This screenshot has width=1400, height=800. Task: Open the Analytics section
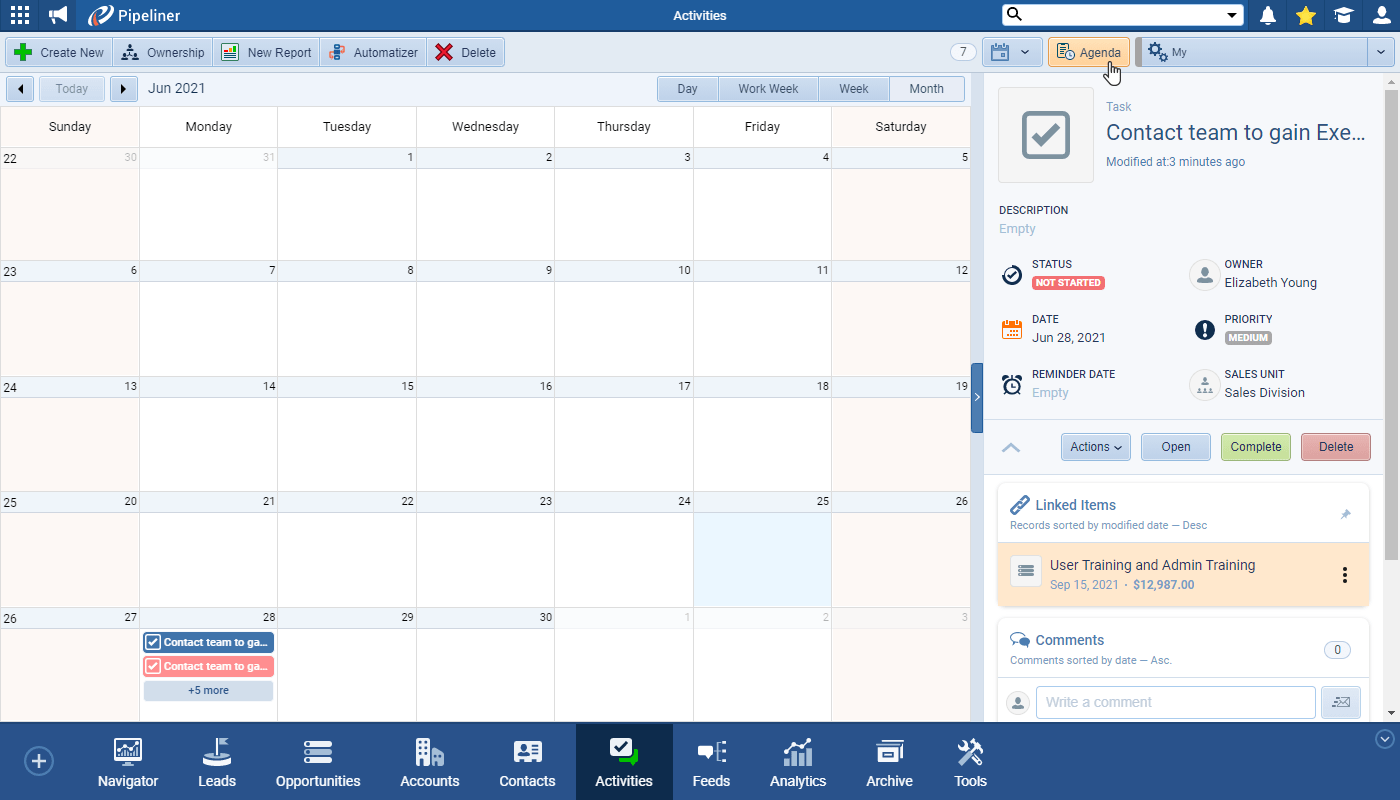pos(797,761)
